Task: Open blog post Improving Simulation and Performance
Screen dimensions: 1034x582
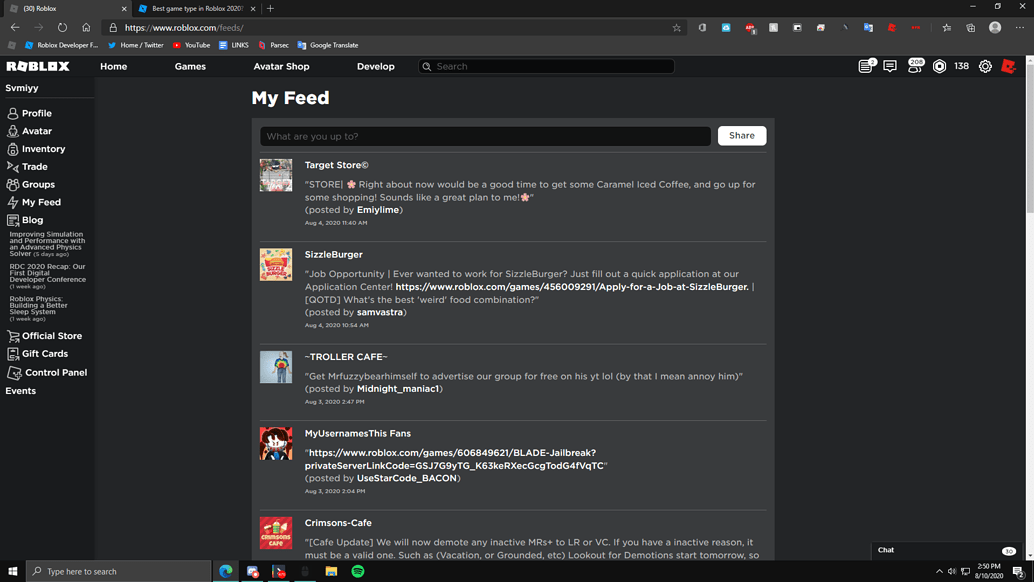Action: [47, 244]
